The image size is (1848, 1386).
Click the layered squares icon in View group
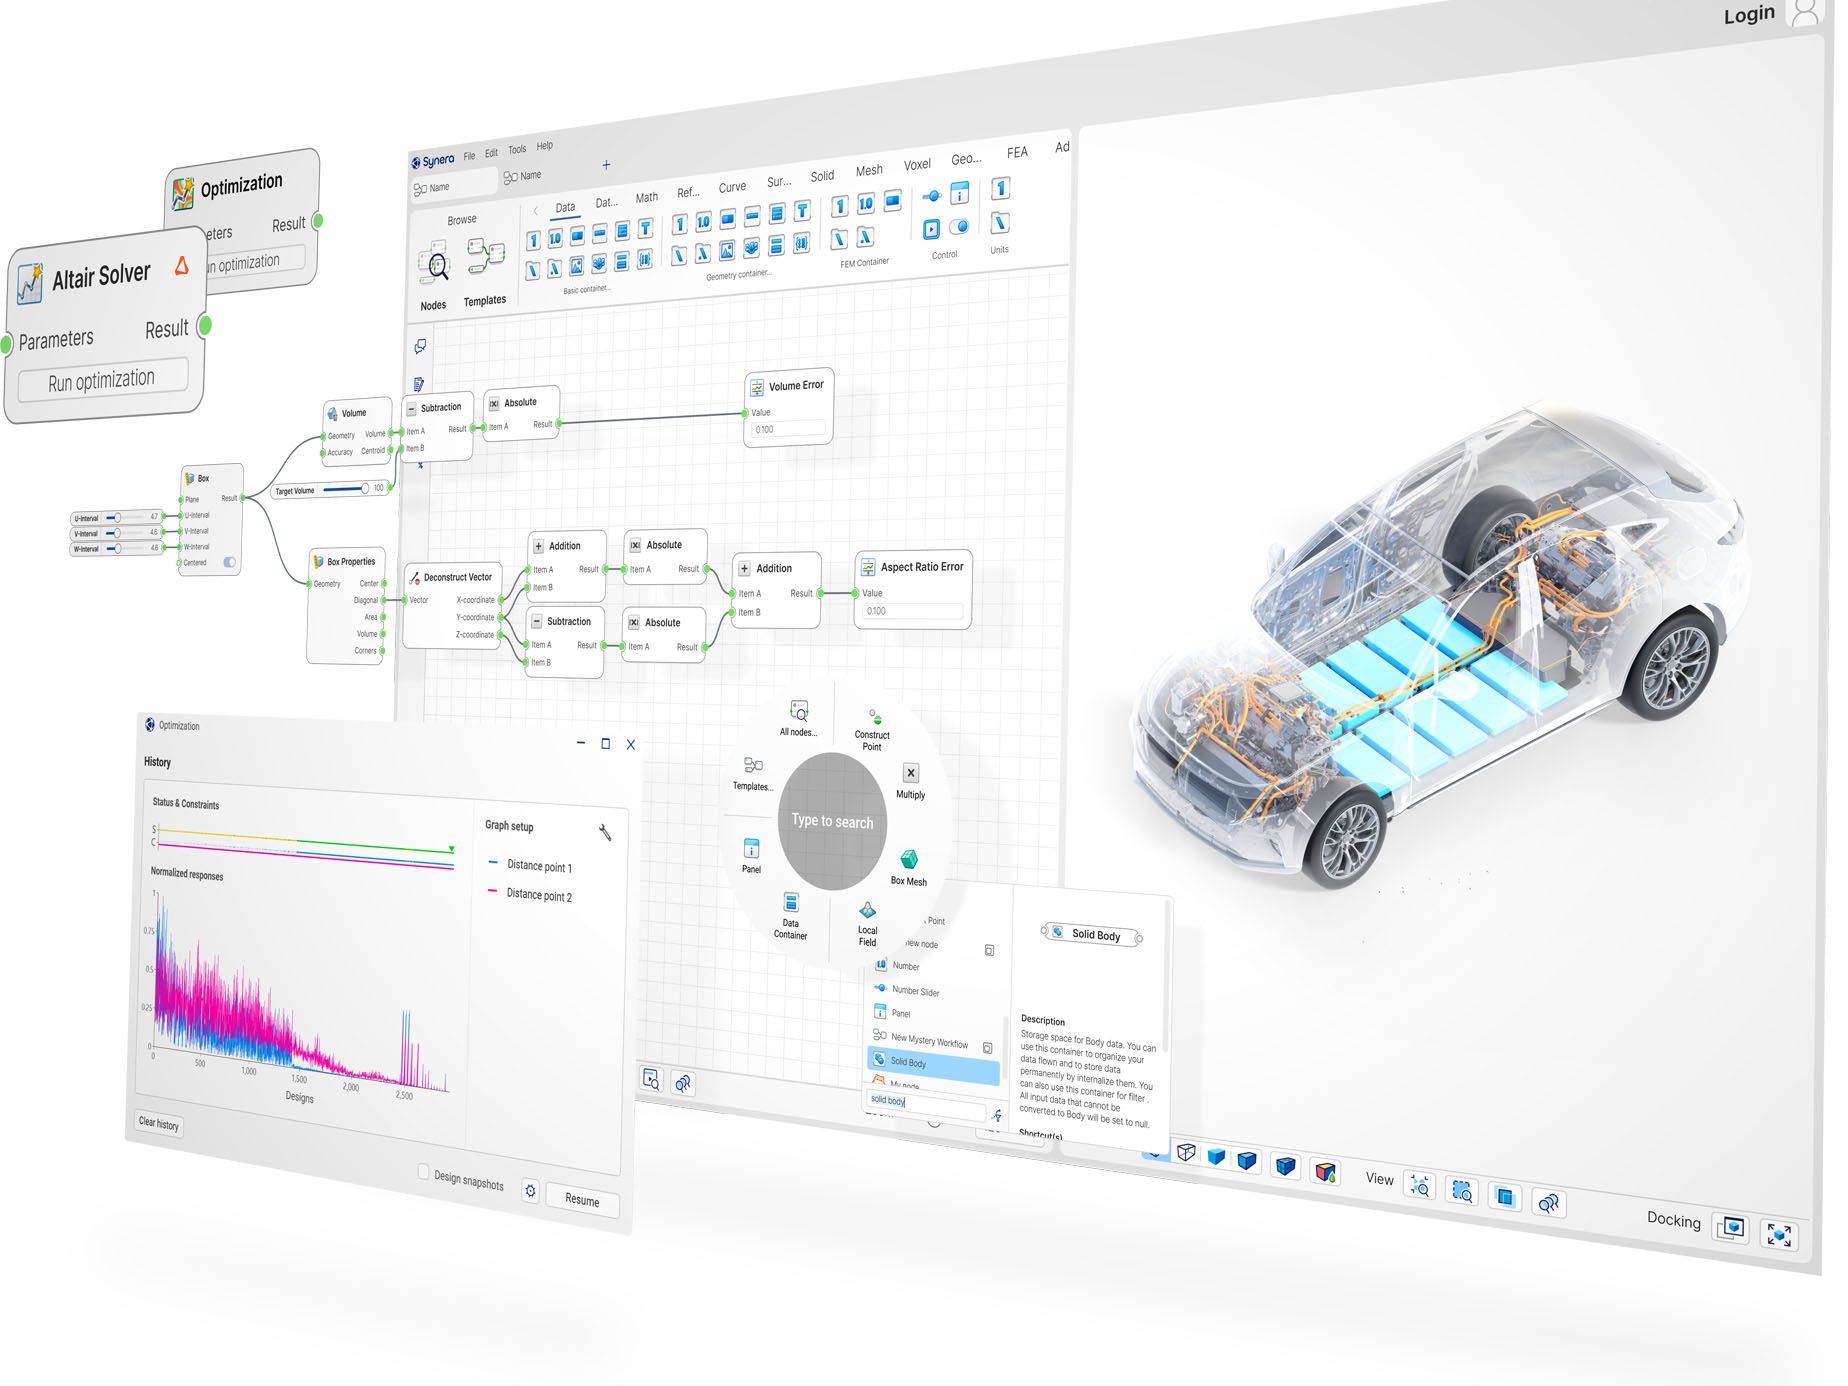click(x=1505, y=1196)
